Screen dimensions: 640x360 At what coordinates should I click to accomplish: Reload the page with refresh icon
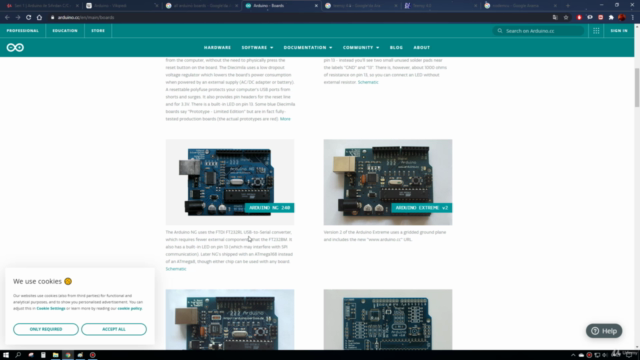pos(29,18)
